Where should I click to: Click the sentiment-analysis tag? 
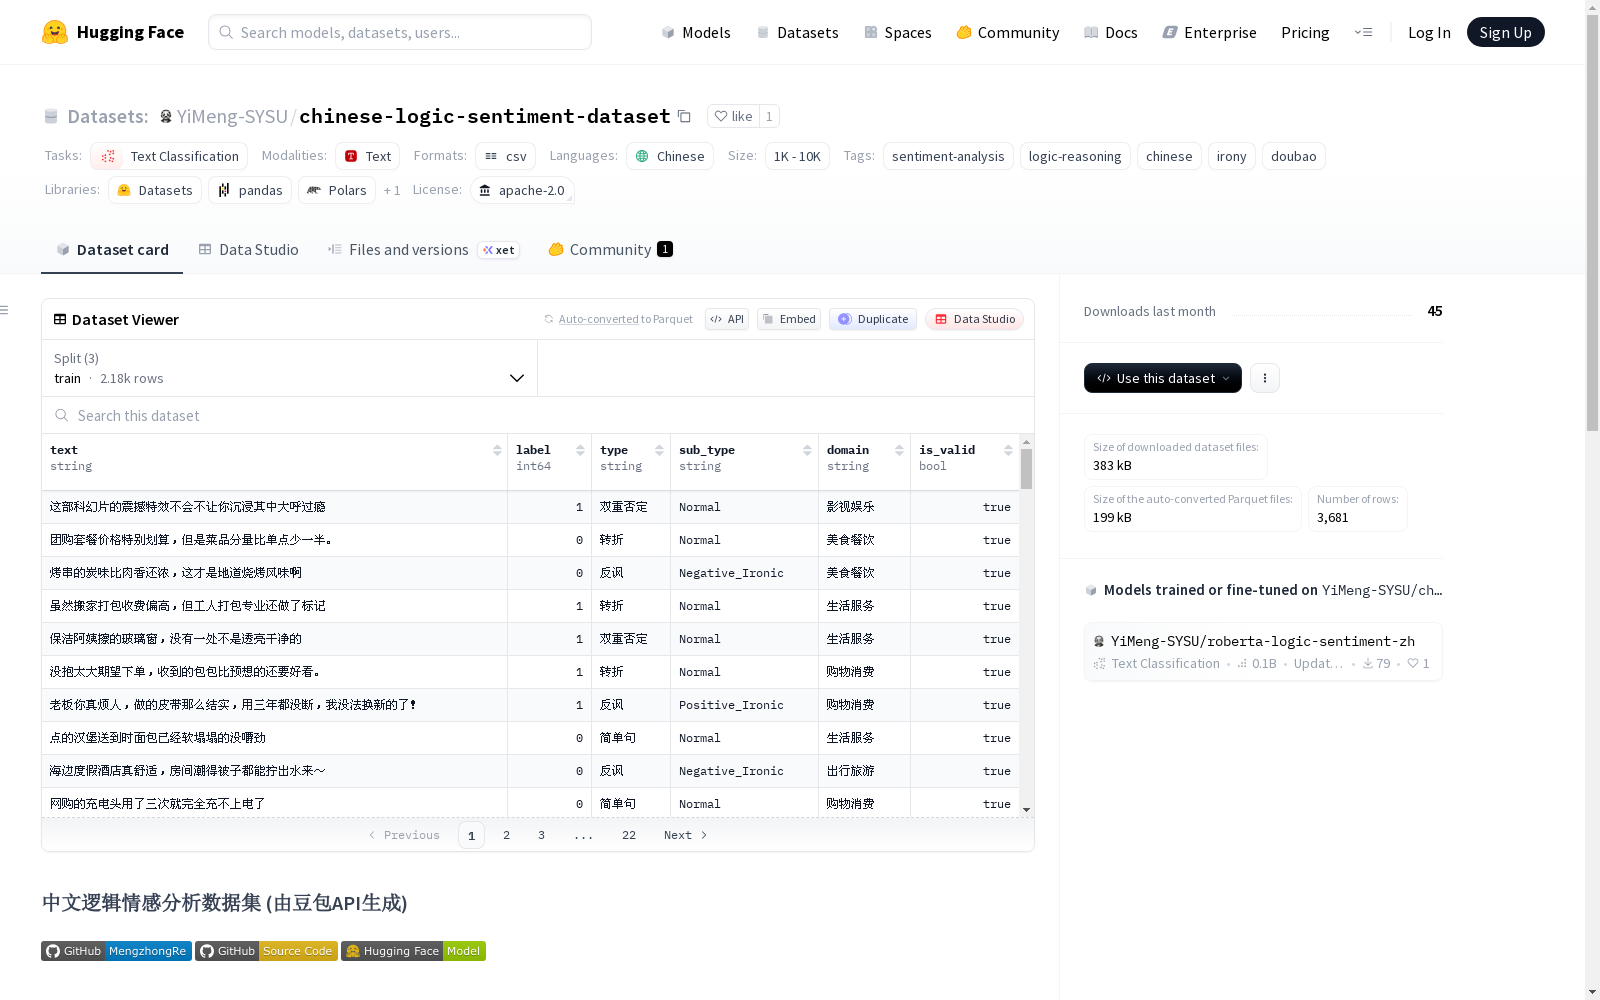tap(948, 156)
